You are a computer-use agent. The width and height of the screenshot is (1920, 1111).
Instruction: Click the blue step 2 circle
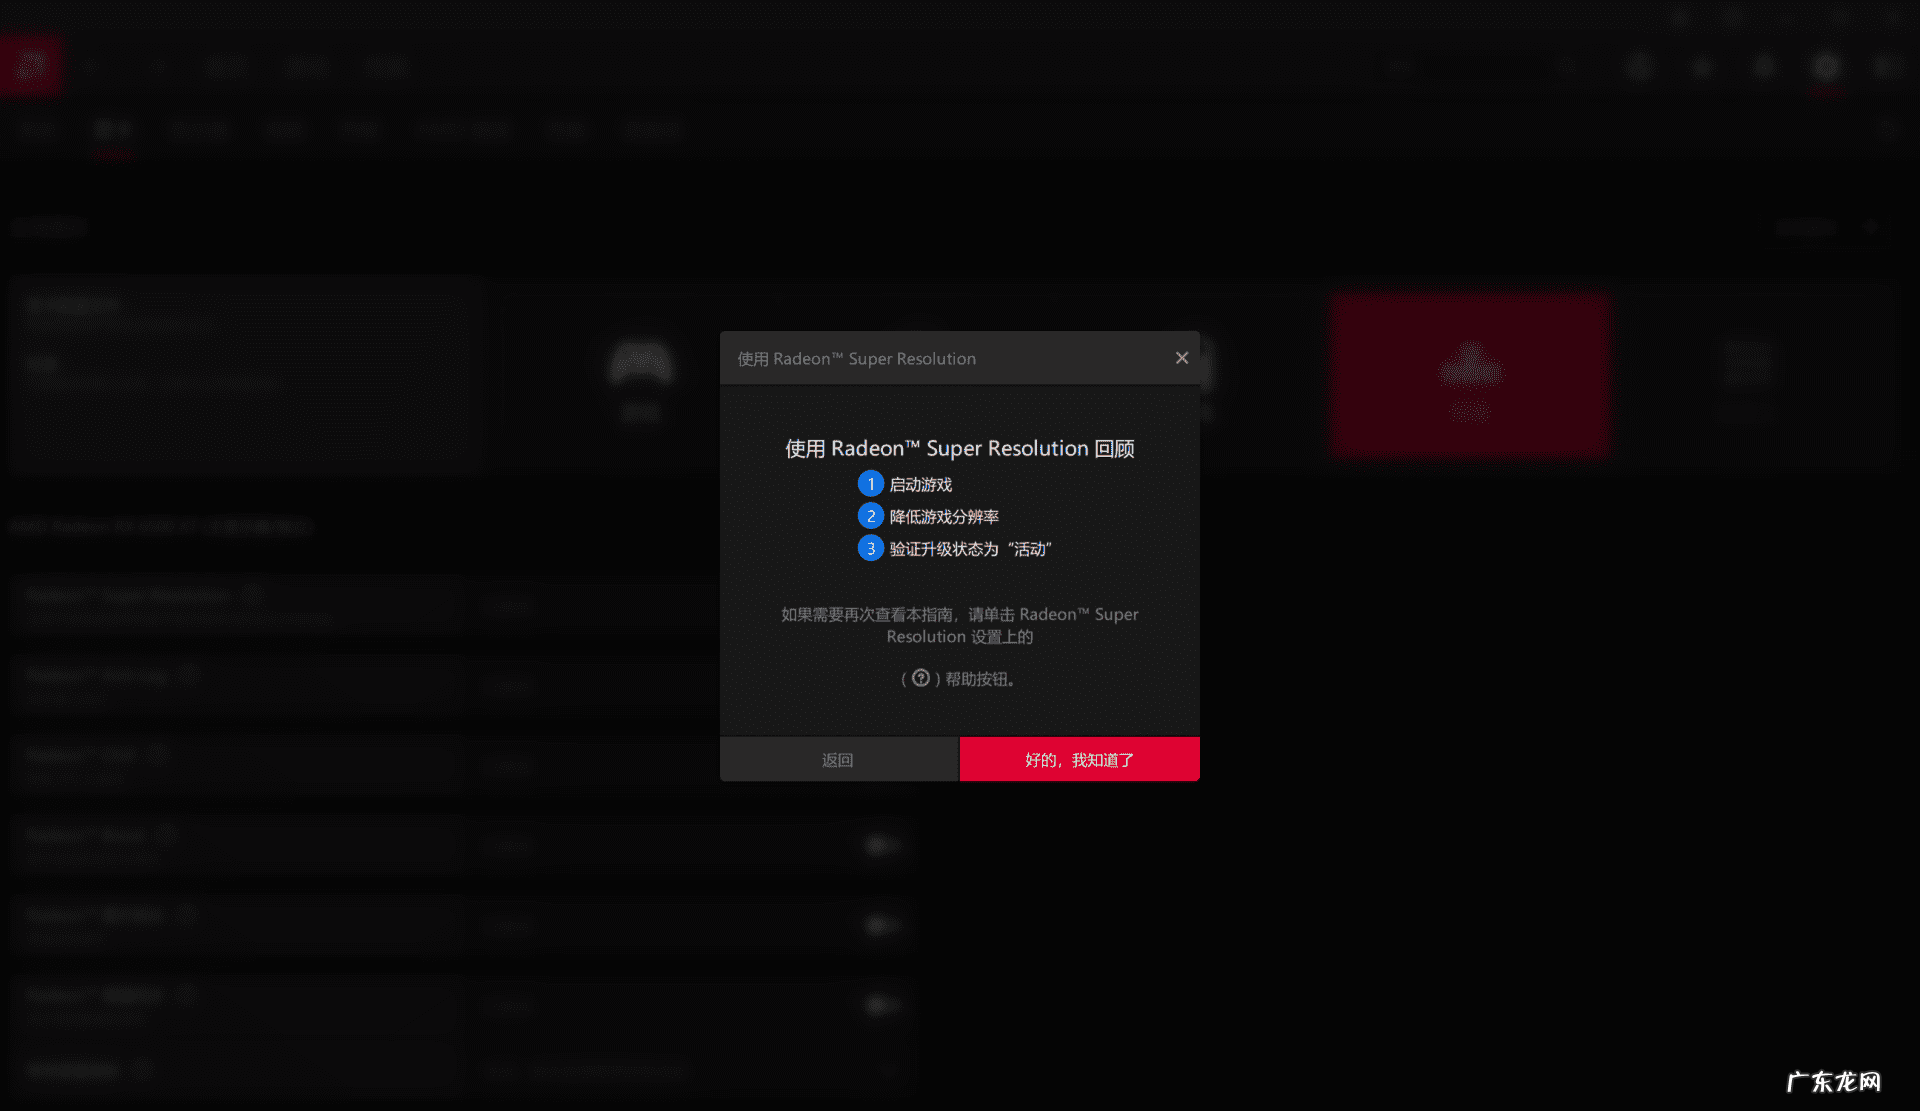[x=870, y=516]
